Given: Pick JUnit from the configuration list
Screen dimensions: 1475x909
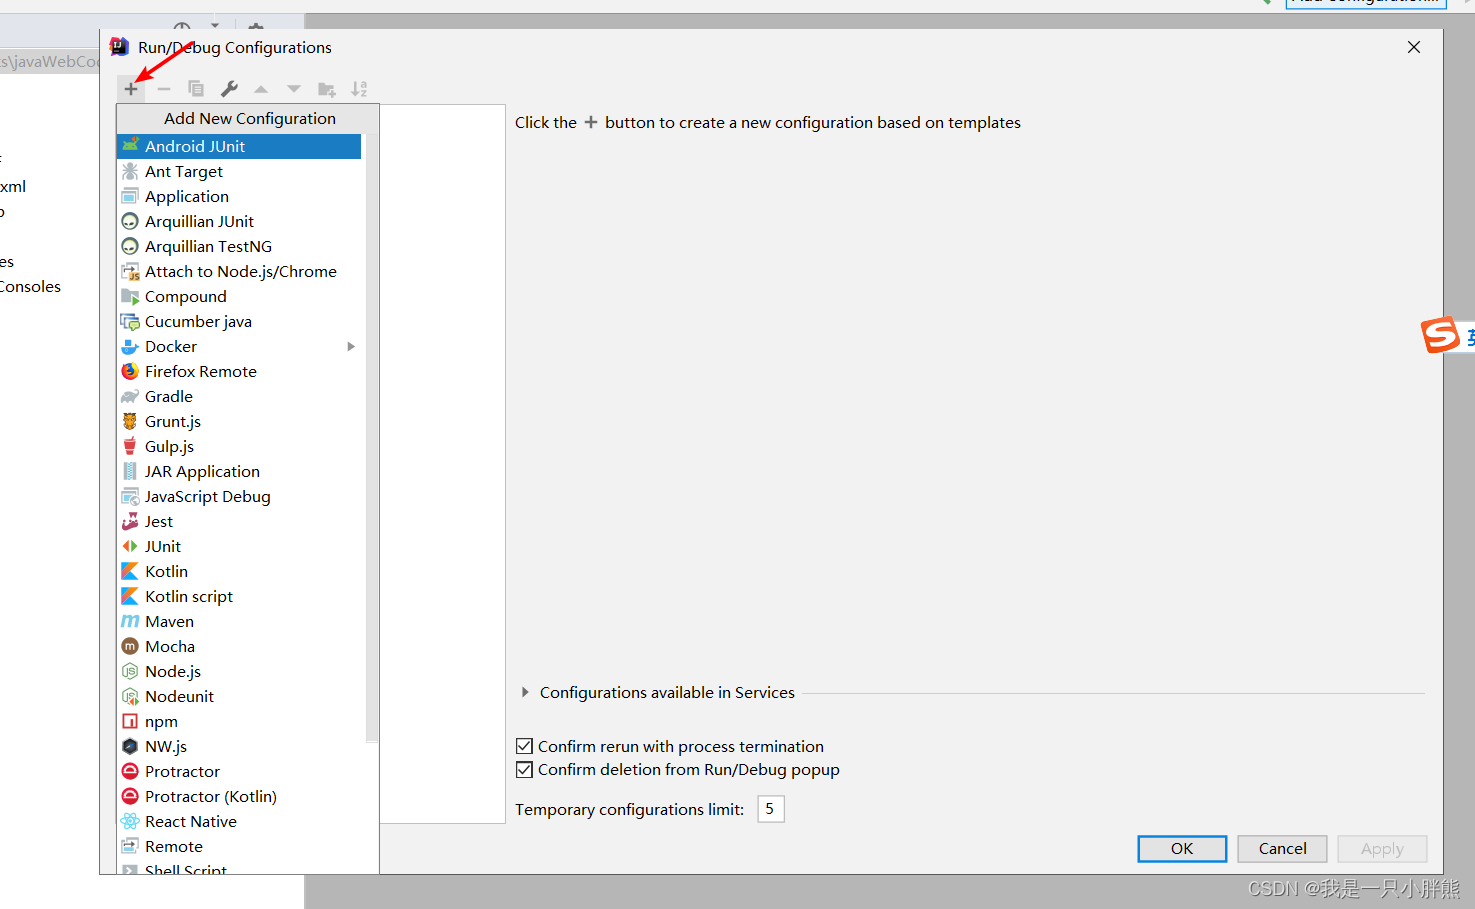Looking at the screenshot, I should point(239,546).
